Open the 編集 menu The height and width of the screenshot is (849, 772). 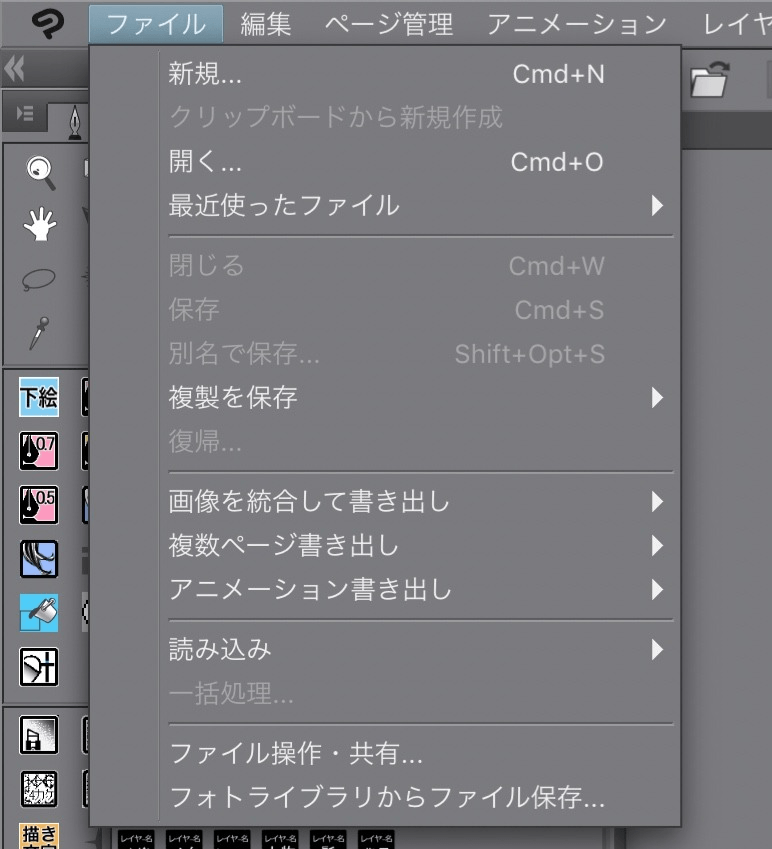[265, 23]
